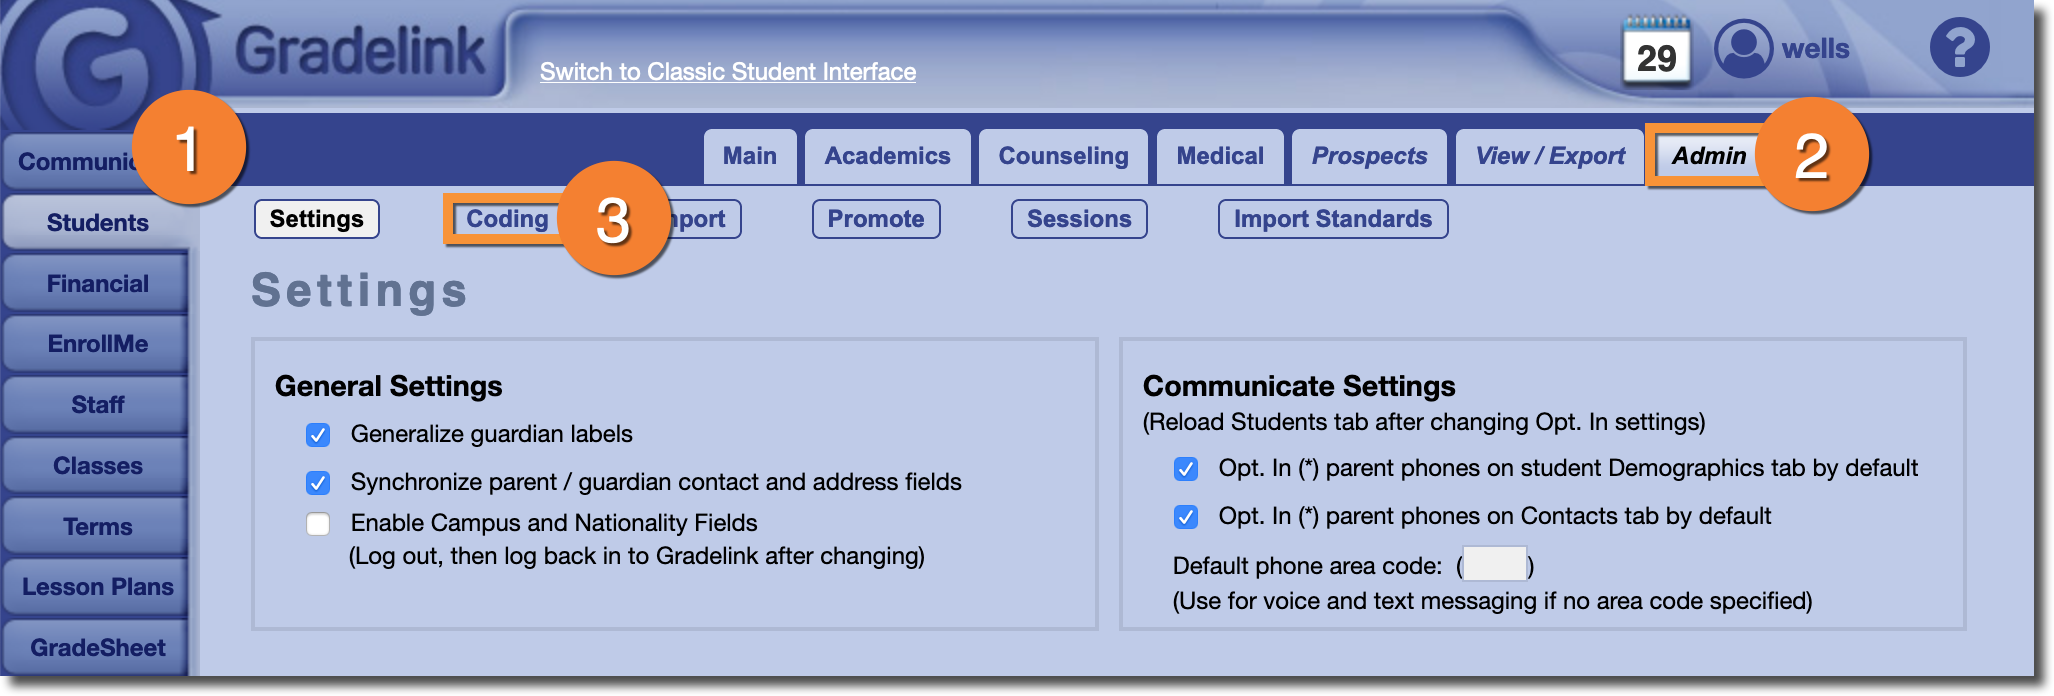Toggle Synchronize parent / guardian contact checkbox

318,483
